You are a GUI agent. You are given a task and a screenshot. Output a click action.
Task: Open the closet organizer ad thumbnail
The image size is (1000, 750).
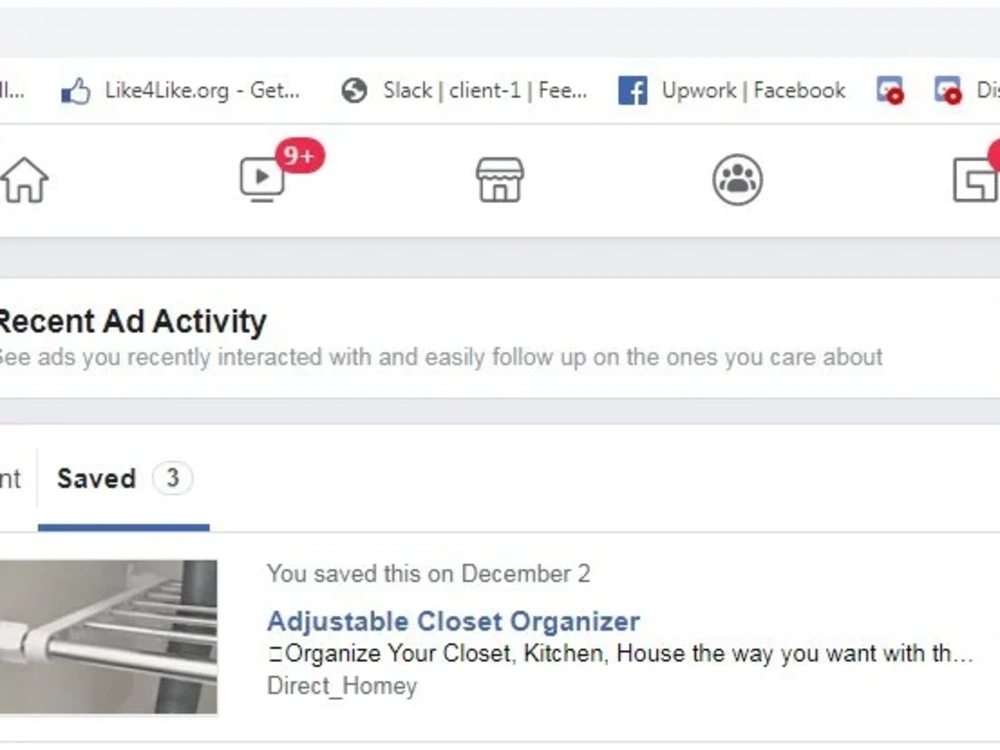(x=108, y=636)
